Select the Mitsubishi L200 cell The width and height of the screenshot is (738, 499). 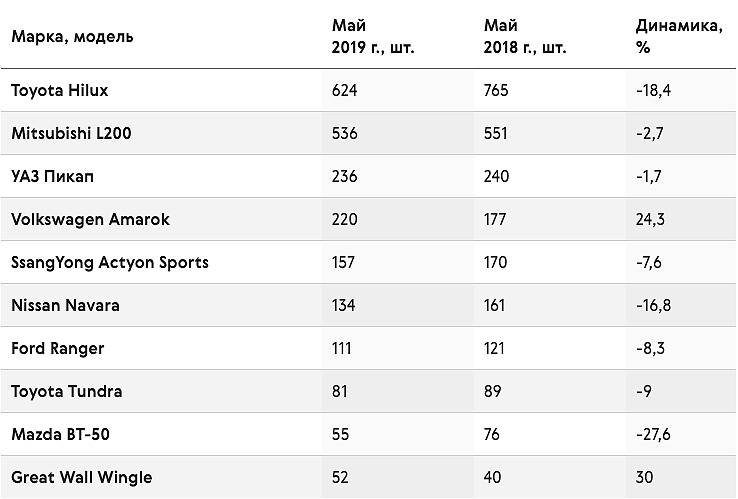click(71, 133)
